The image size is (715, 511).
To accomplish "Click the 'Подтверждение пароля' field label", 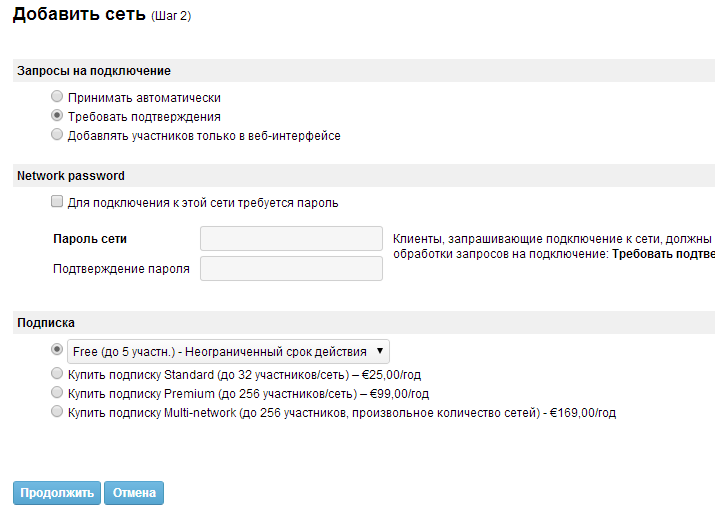I will point(121,269).
